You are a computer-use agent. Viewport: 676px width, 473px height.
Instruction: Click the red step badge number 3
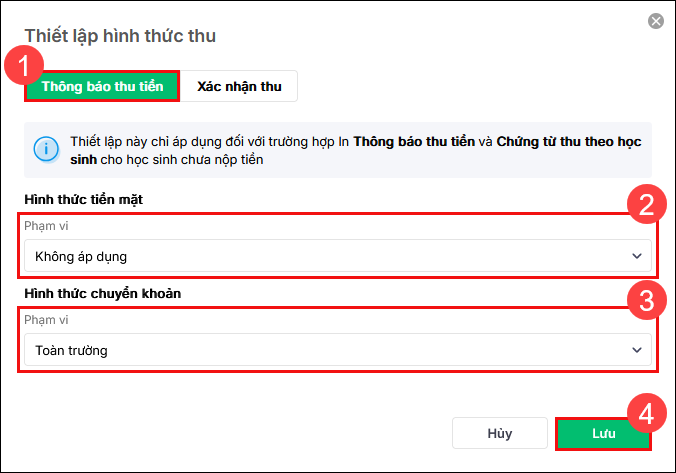click(646, 301)
